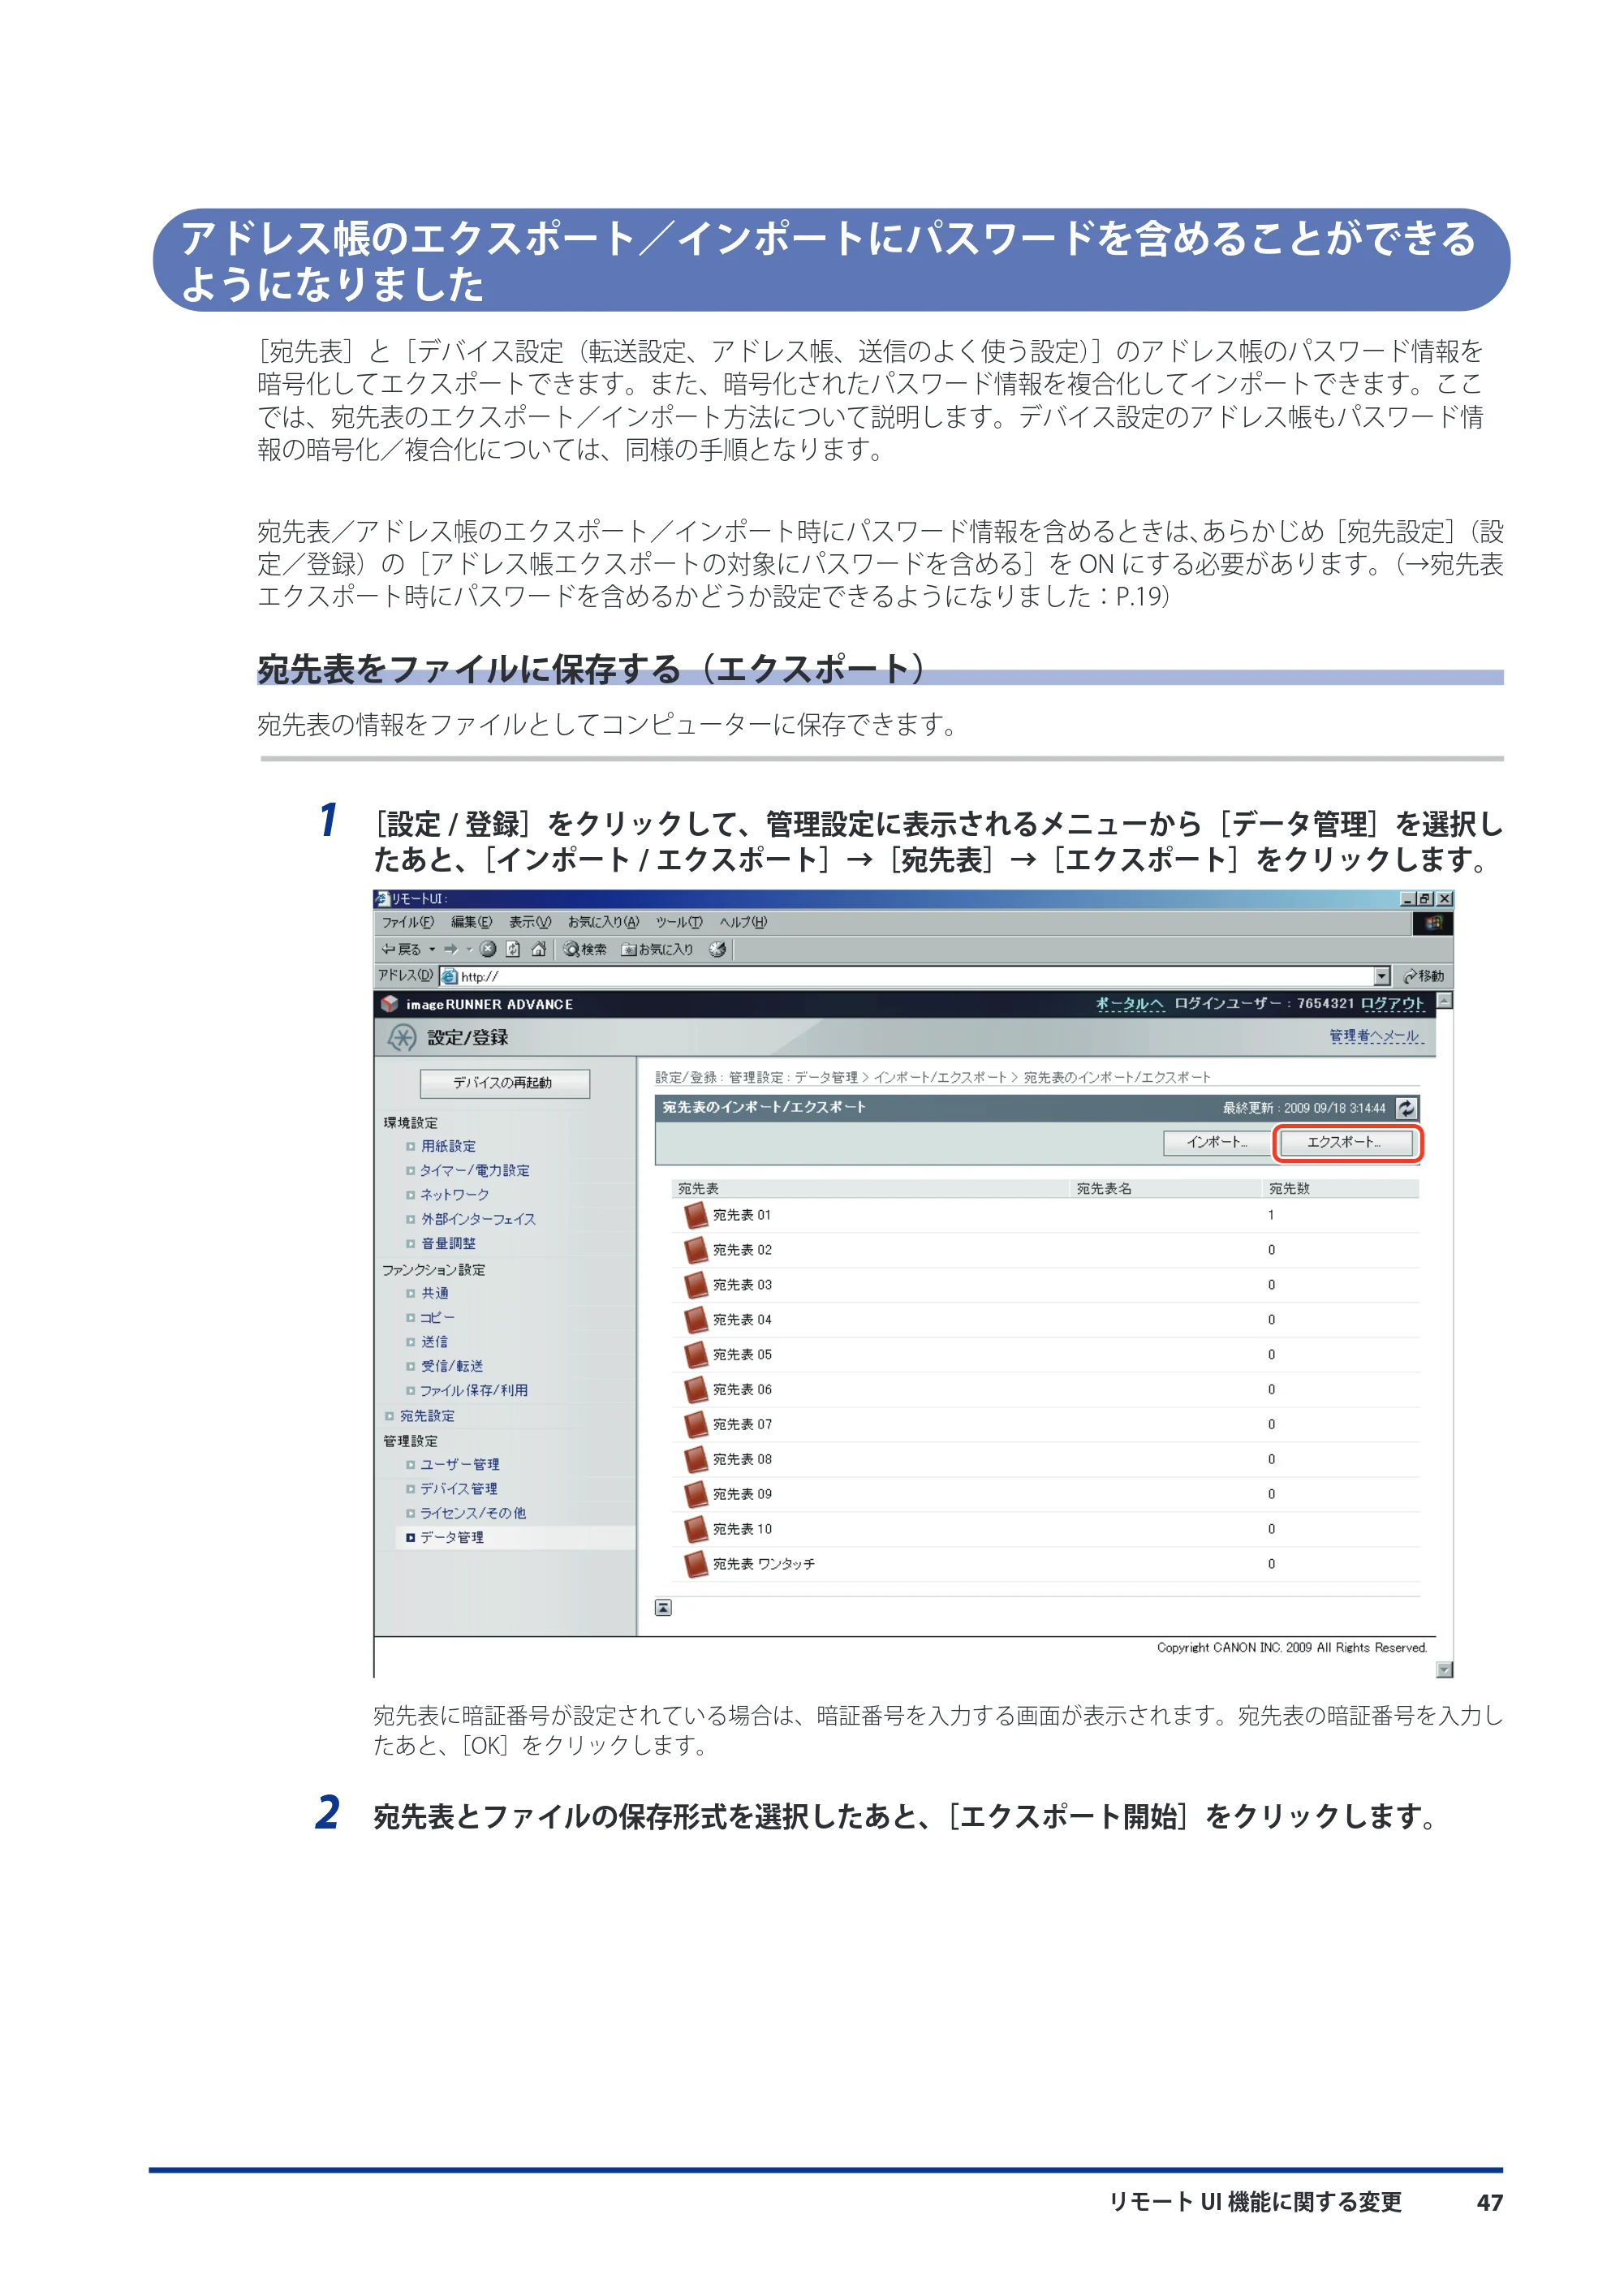Click the browser Stop loading icon
The height and width of the screenshot is (2296, 1624).
[x=488, y=949]
